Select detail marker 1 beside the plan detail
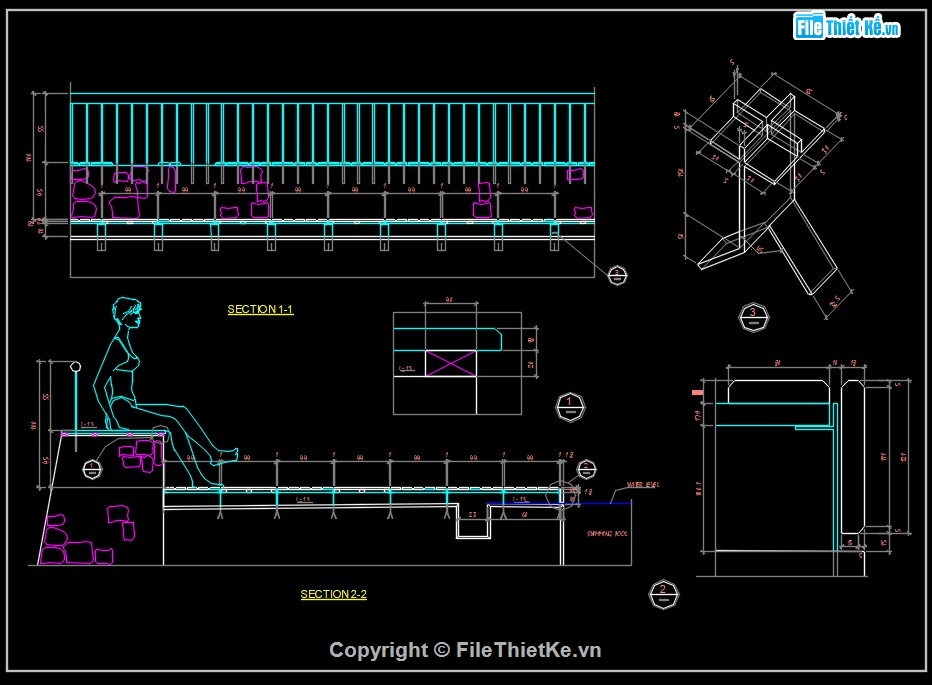932x685 pixels. [x=570, y=406]
